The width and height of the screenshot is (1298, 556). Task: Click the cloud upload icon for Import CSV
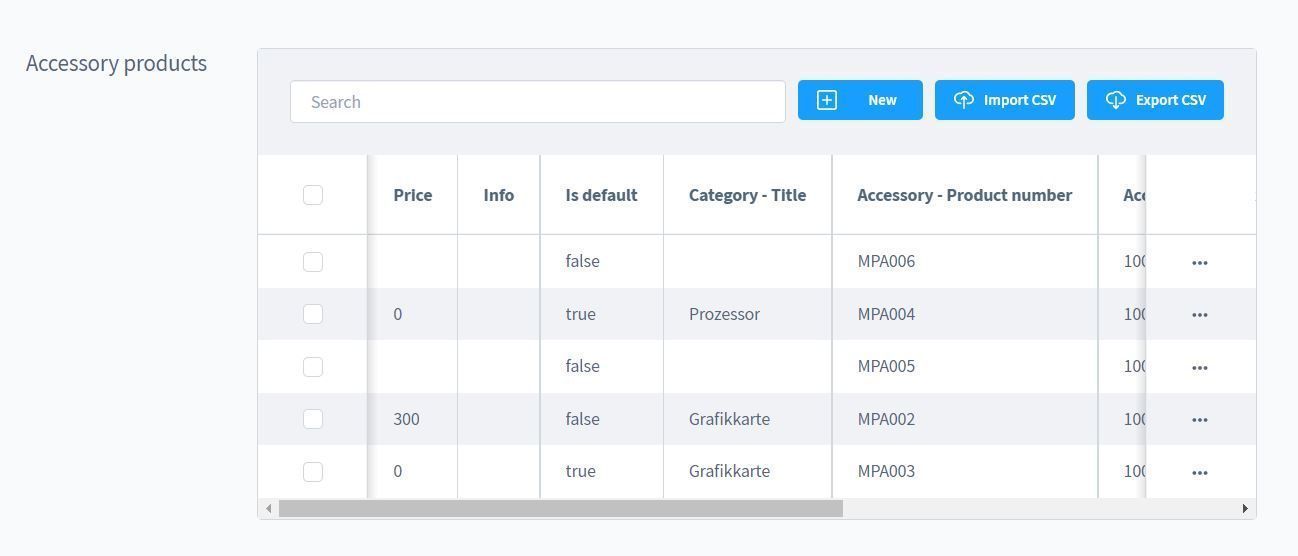963,100
